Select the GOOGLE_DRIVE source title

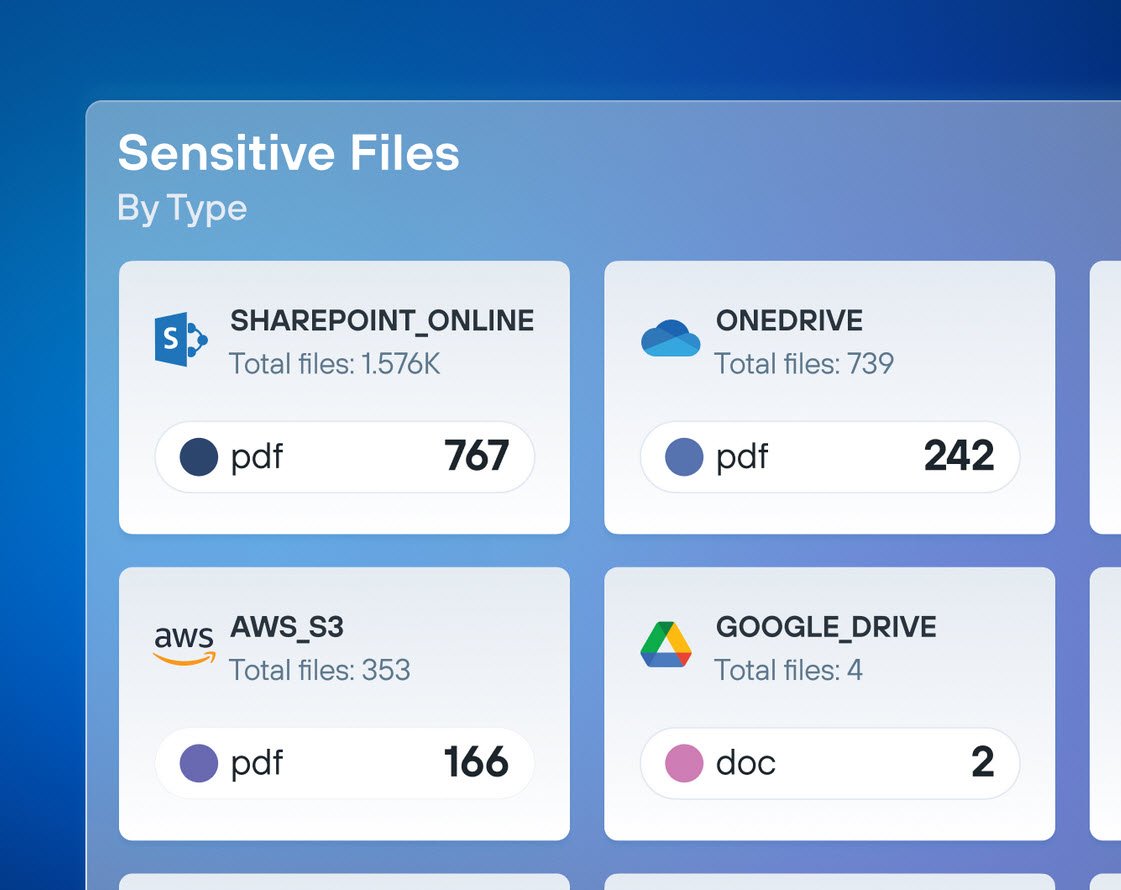tap(826, 627)
